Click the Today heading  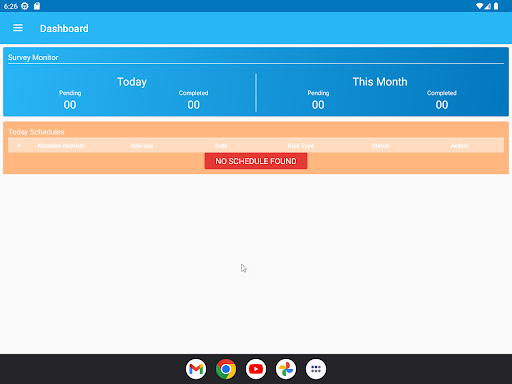(x=132, y=82)
